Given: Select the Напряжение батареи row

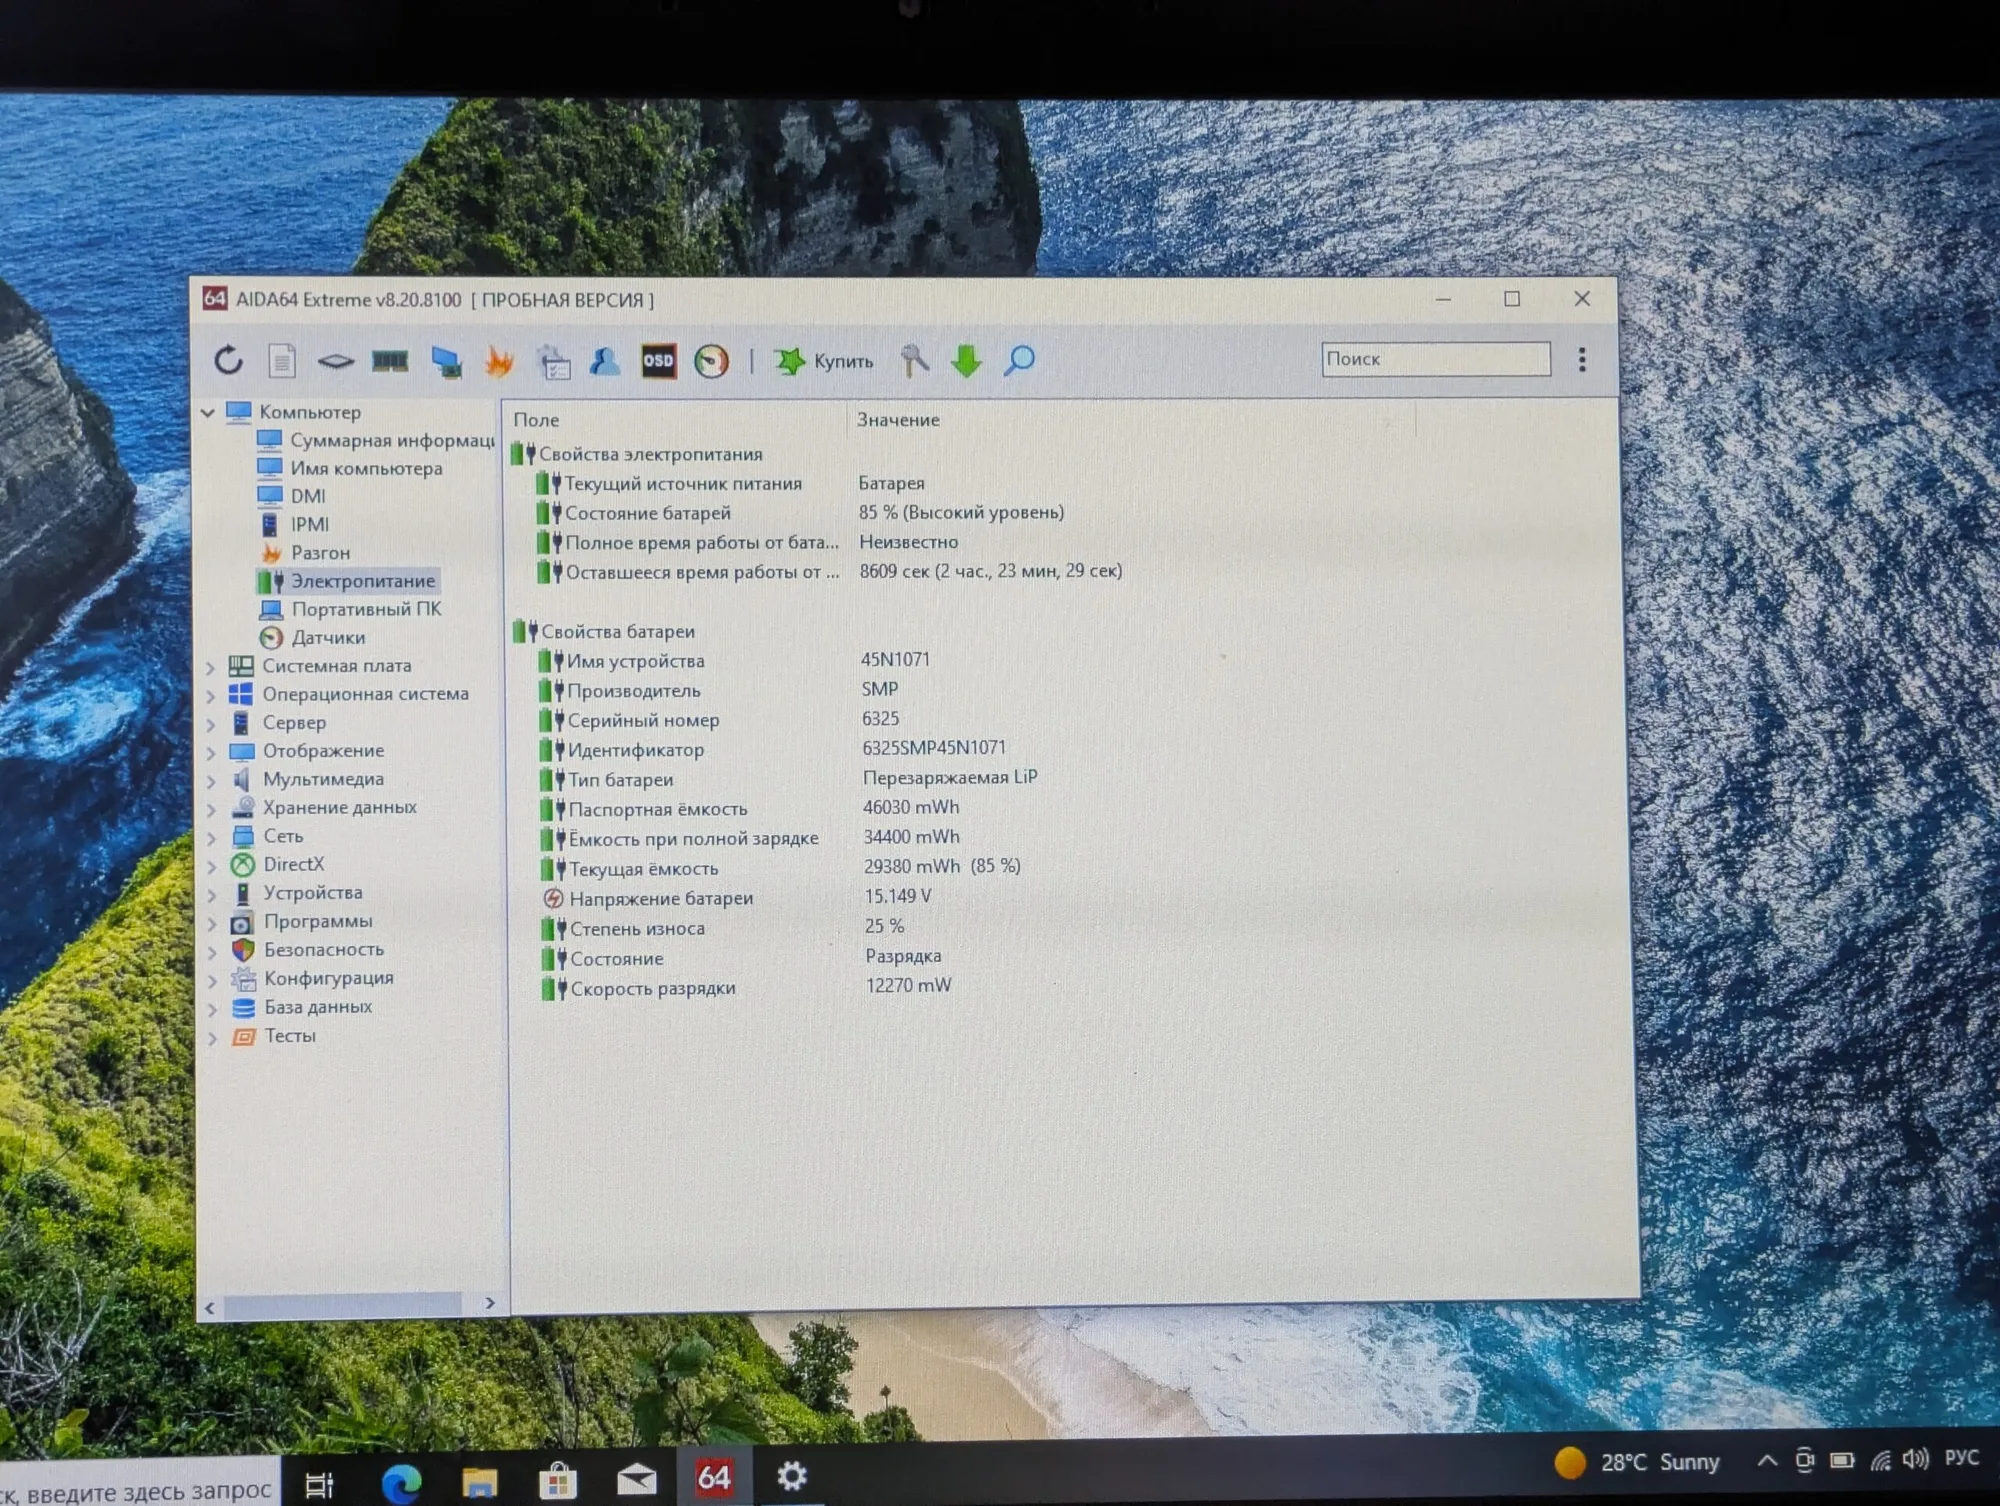Looking at the screenshot, I should pos(737,897).
